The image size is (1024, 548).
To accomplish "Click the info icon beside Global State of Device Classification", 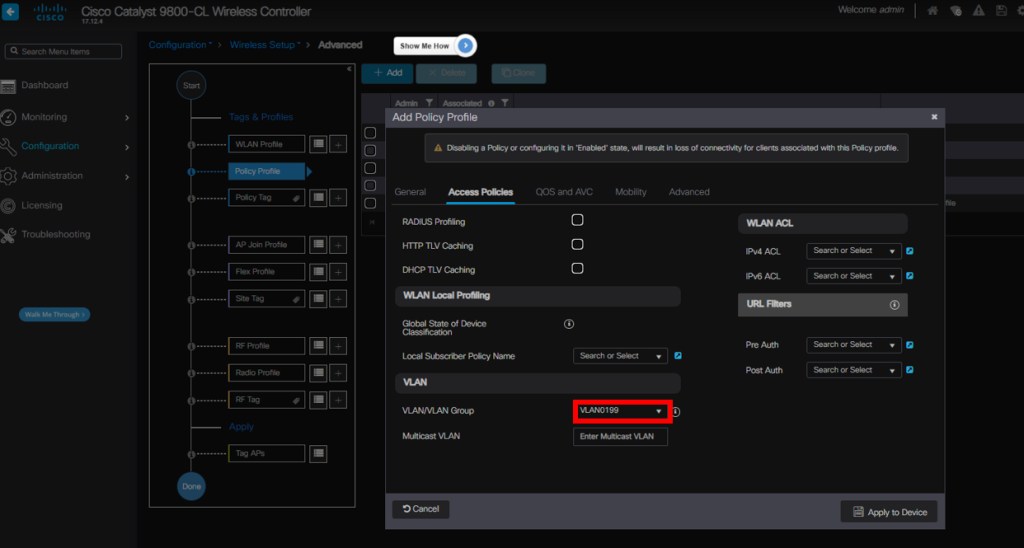I will click(x=569, y=324).
